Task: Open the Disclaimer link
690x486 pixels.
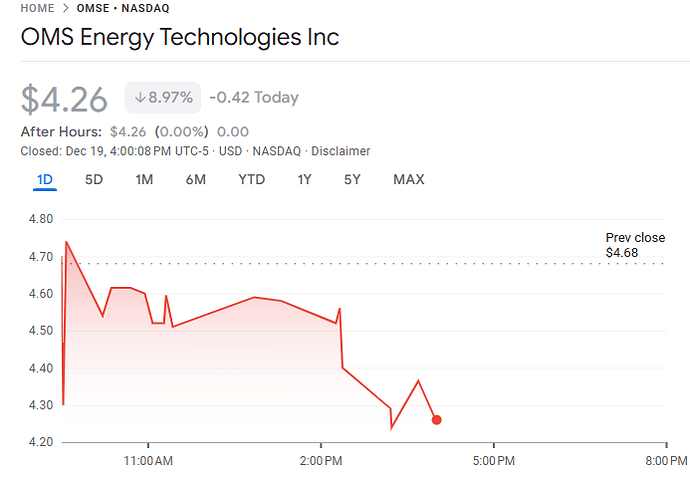Action: click(x=340, y=151)
